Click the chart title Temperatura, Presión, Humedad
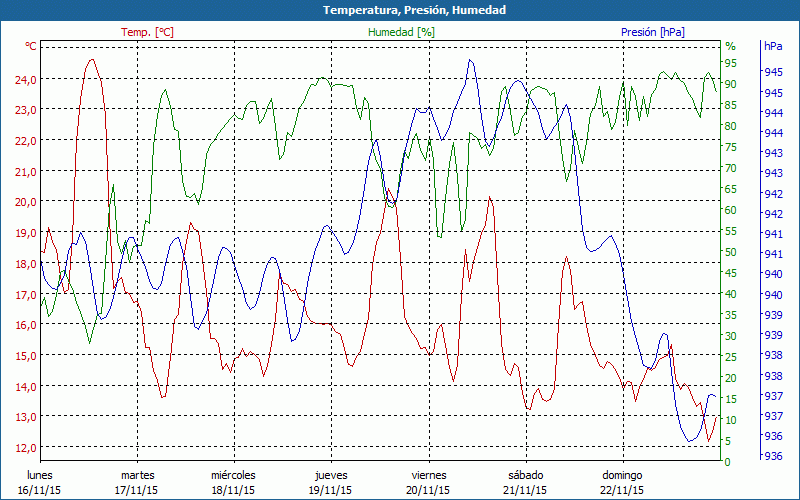The height and width of the screenshot is (500, 800). (400, 10)
